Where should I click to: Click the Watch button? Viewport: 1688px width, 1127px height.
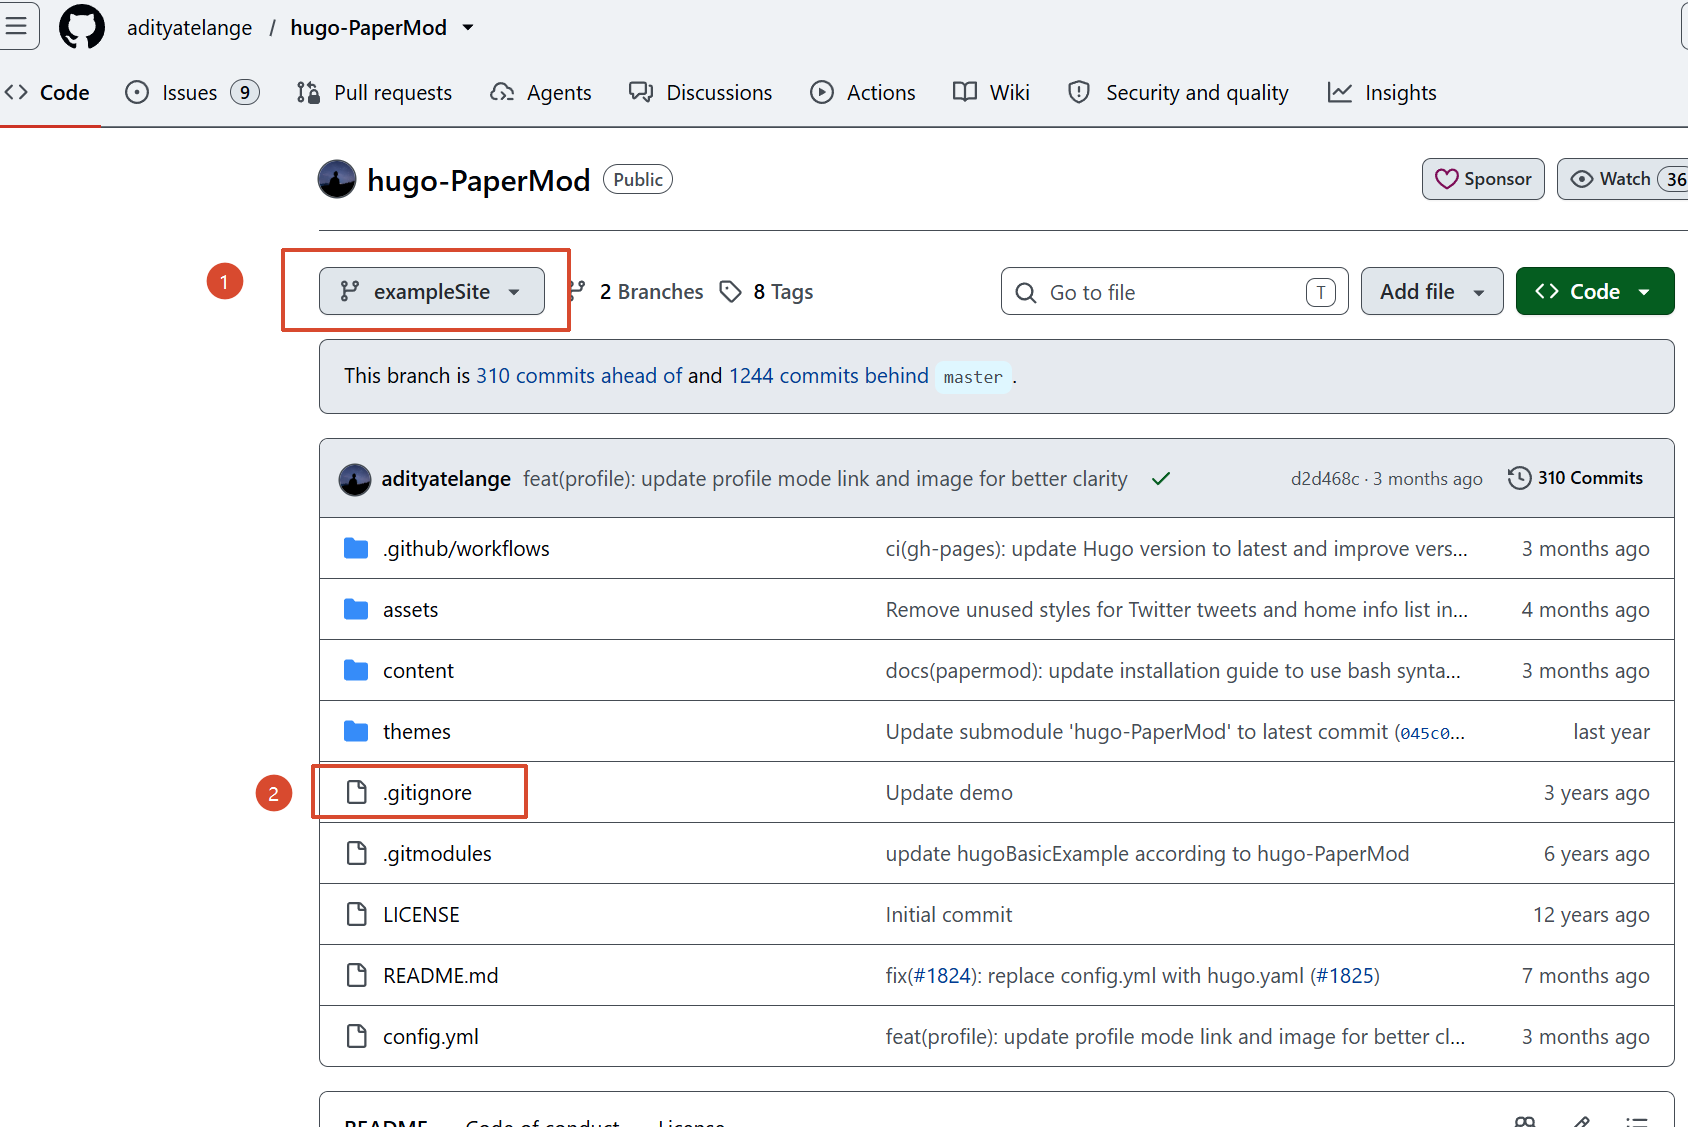[x=1622, y=179]
